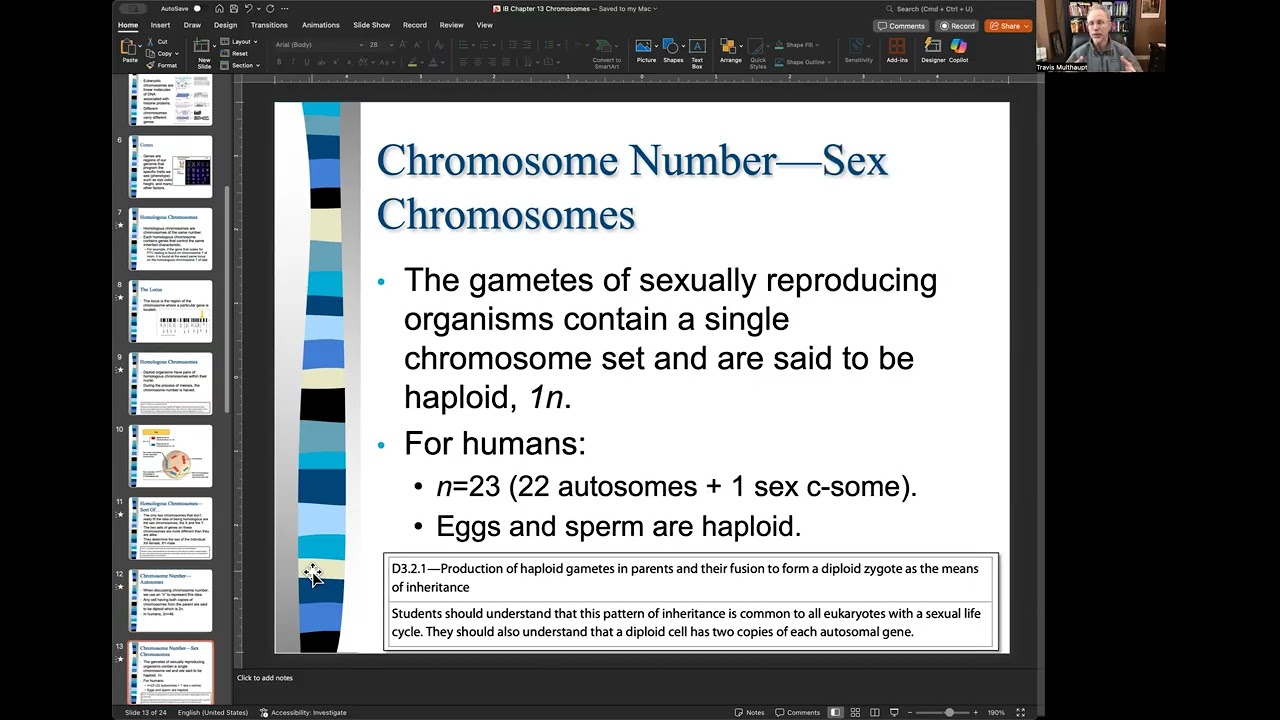Click the Save icon in the title bar

coord(232,9)
